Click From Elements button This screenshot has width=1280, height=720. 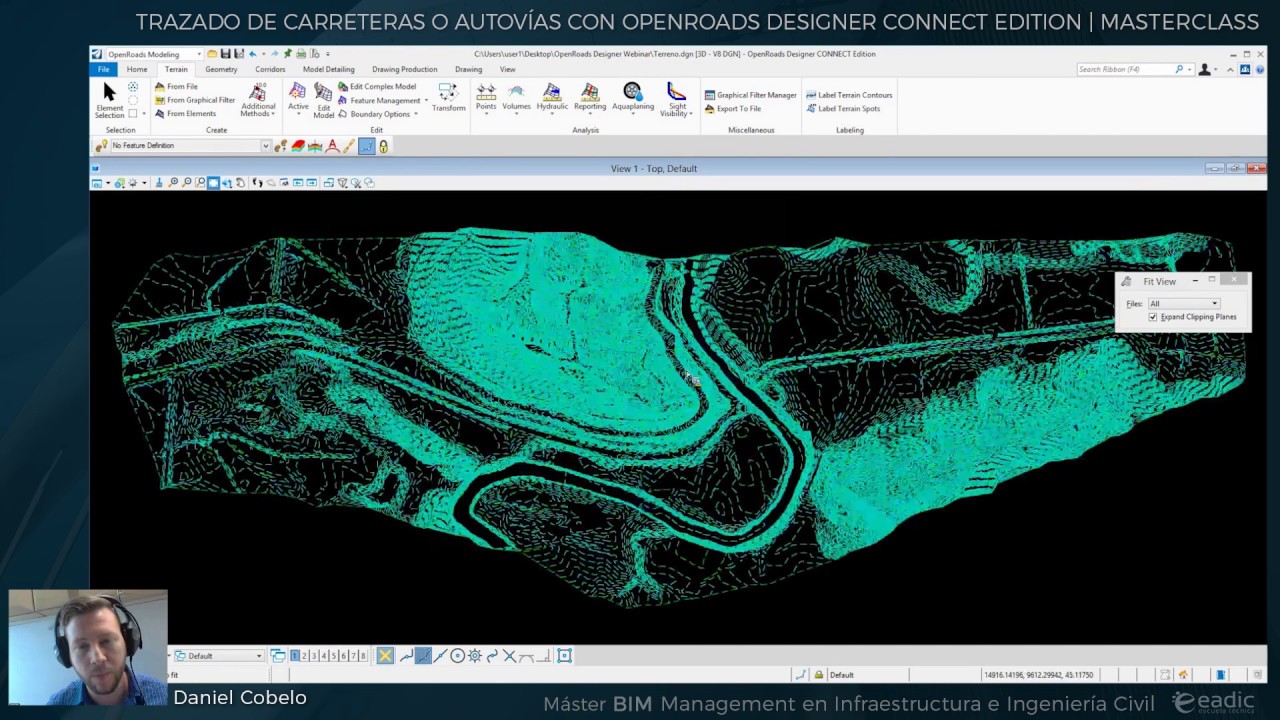[x=185, y=114]
